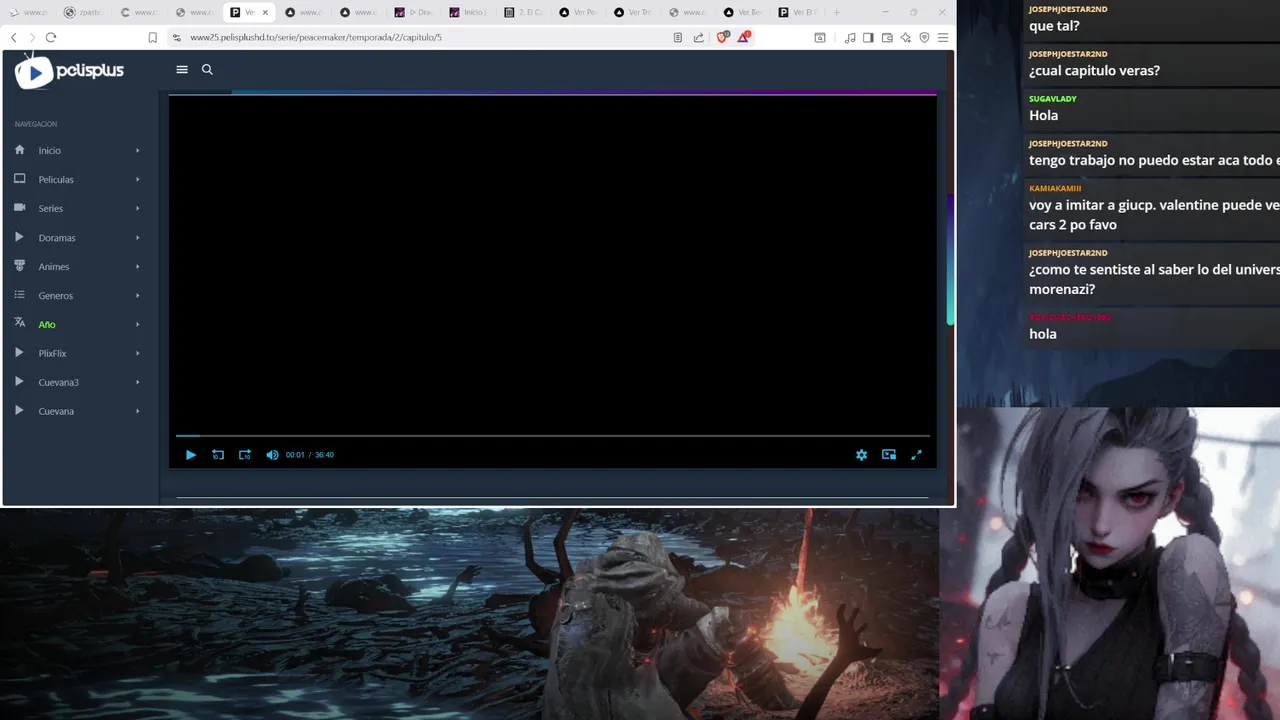1280x720 pixels.
Task: Click SUGAVLADY username in chat
Action: pyautogui.click(x=1053, y=99)
